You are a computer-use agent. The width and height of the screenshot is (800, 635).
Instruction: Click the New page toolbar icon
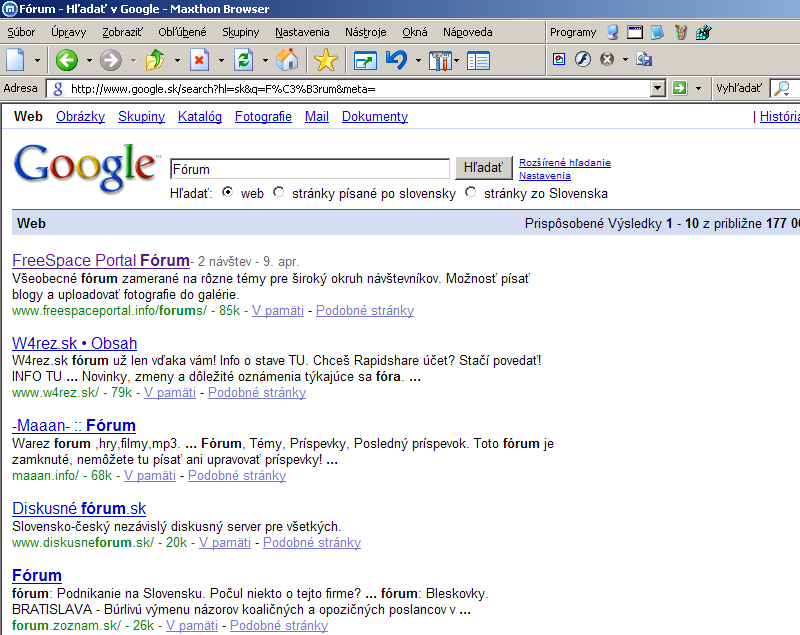pos(15,60)
